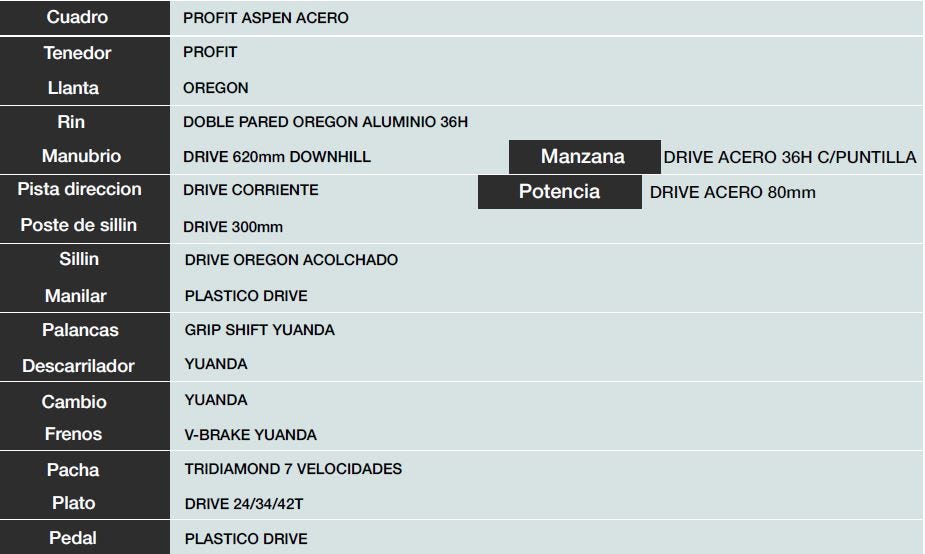Image resolution: width=925 pixels, height=554 pixels.
Task: Select the Cambio label cell
Action: 74,402
